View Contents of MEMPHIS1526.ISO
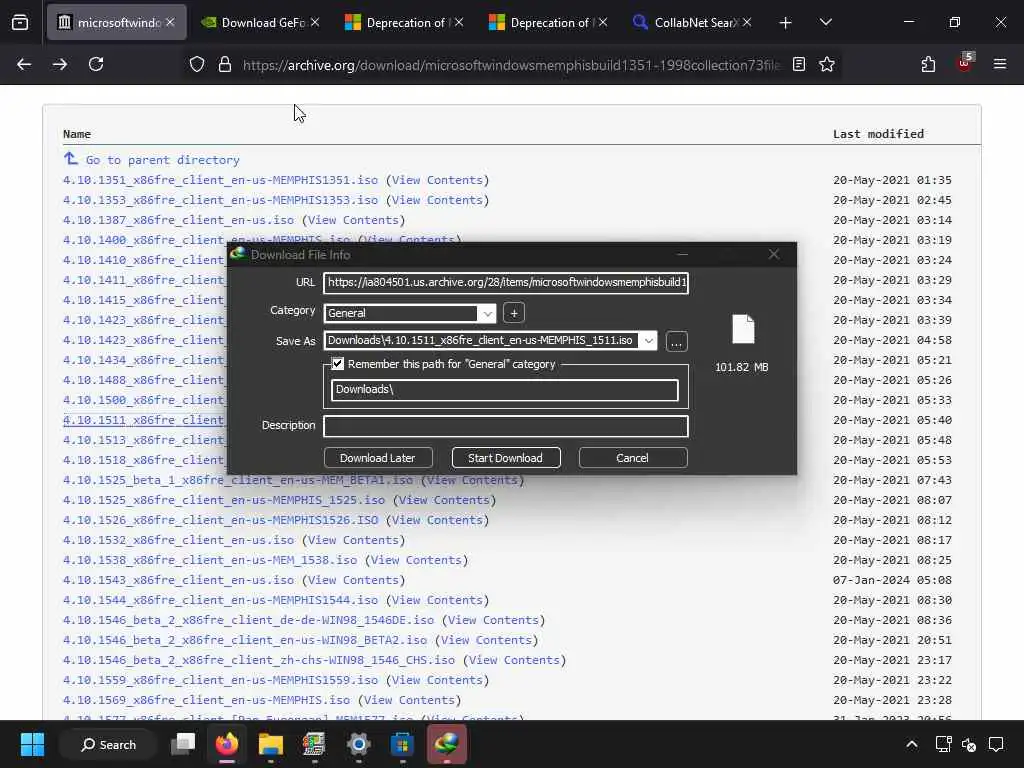 [x=437, y=520]
